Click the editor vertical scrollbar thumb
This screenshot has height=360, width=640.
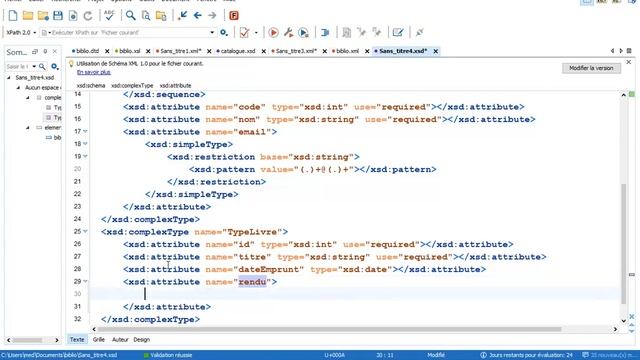click(x=623, y=244)
